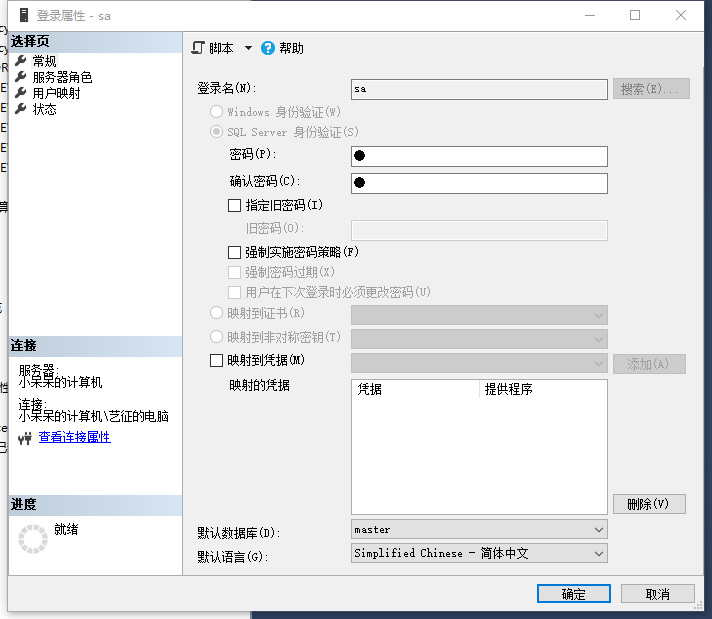The image size is (712, 619).
Task: Click the blue help question mark icon
Action: tap(268, 48)
